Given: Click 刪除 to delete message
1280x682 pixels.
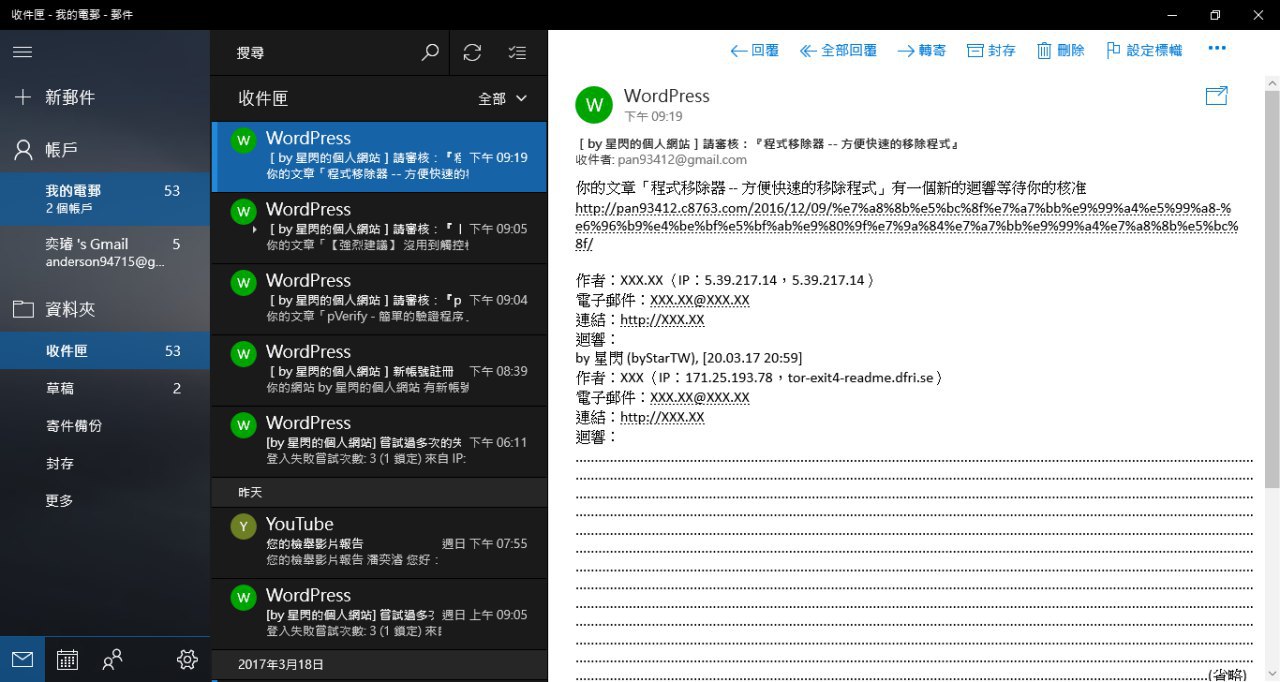Looking at the screenshot, I should click(1060, 50).
